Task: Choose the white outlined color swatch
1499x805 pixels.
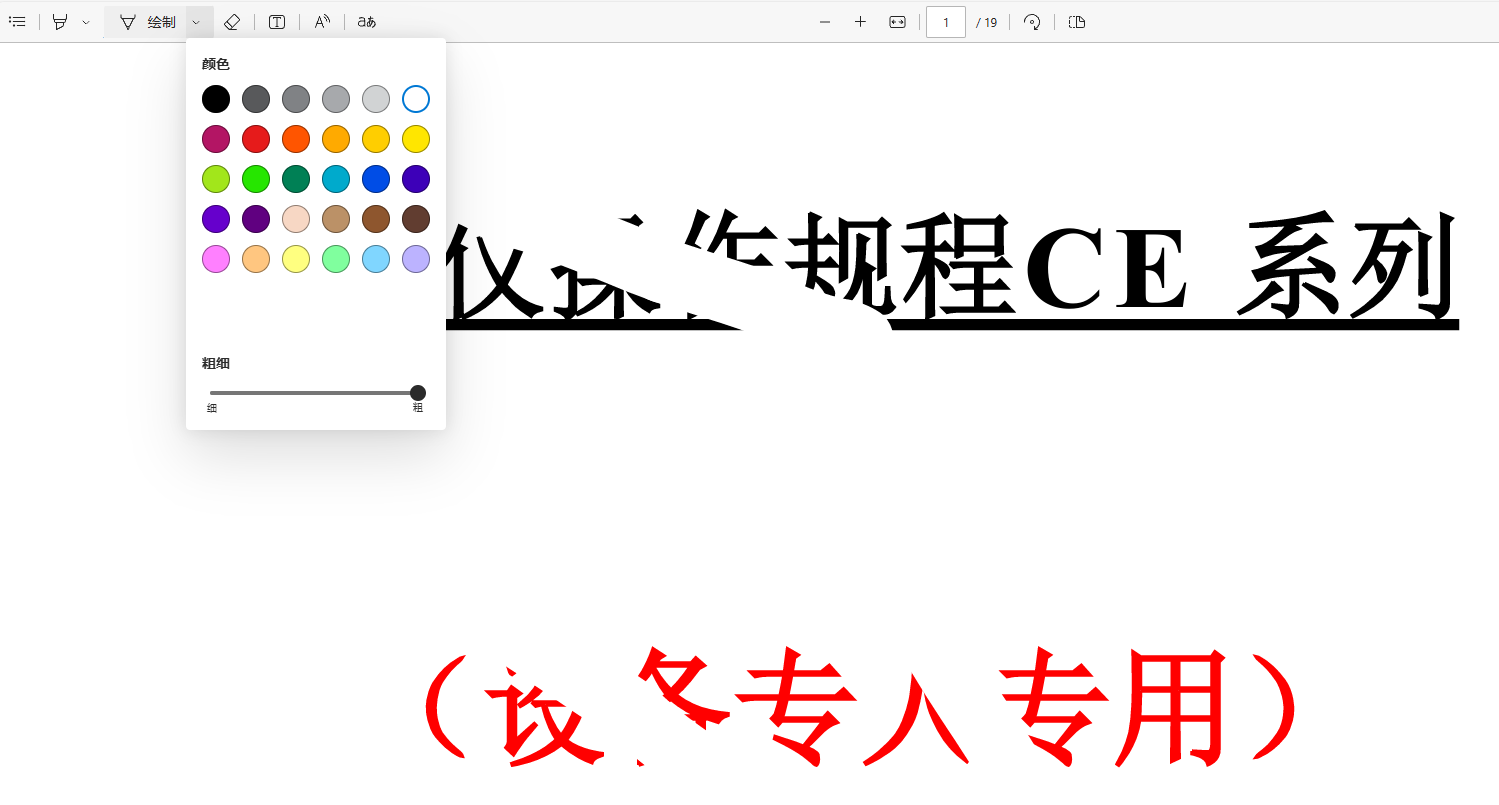Action: [416, 99]
